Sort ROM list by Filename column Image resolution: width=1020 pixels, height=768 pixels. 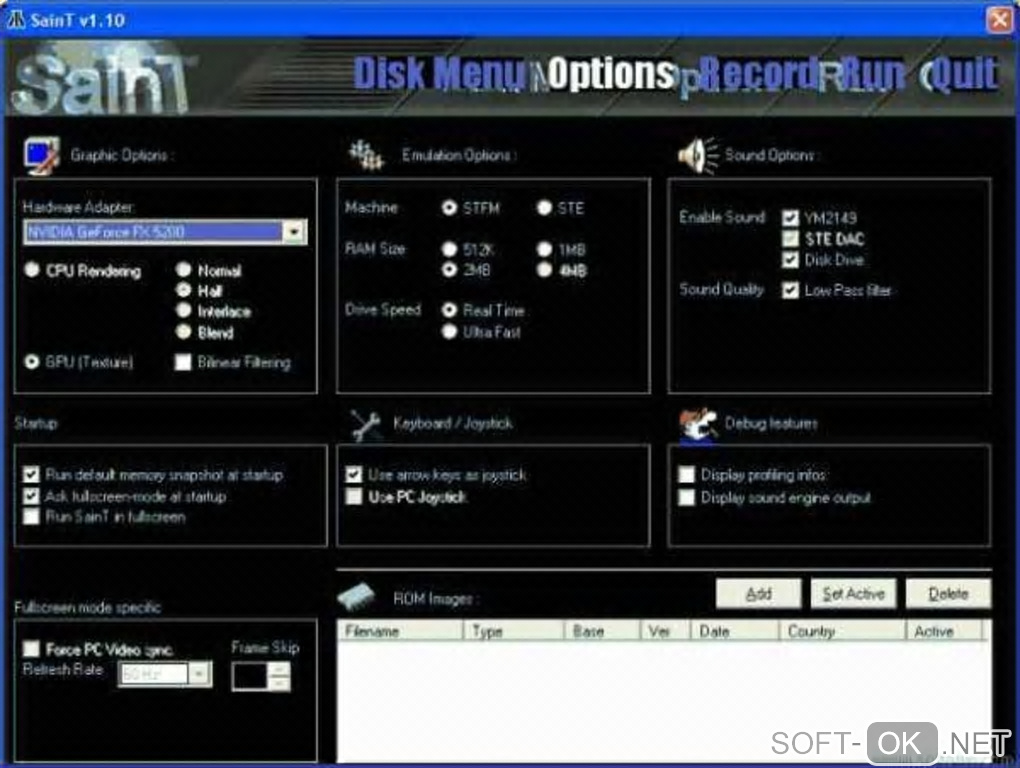click(x=400, y=630)
